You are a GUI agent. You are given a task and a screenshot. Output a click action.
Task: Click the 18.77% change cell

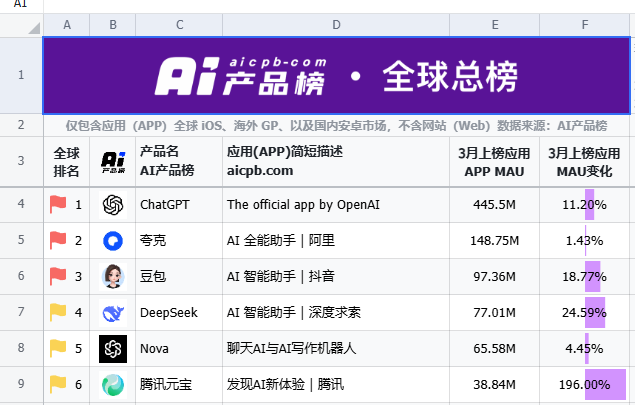point(584,277)
